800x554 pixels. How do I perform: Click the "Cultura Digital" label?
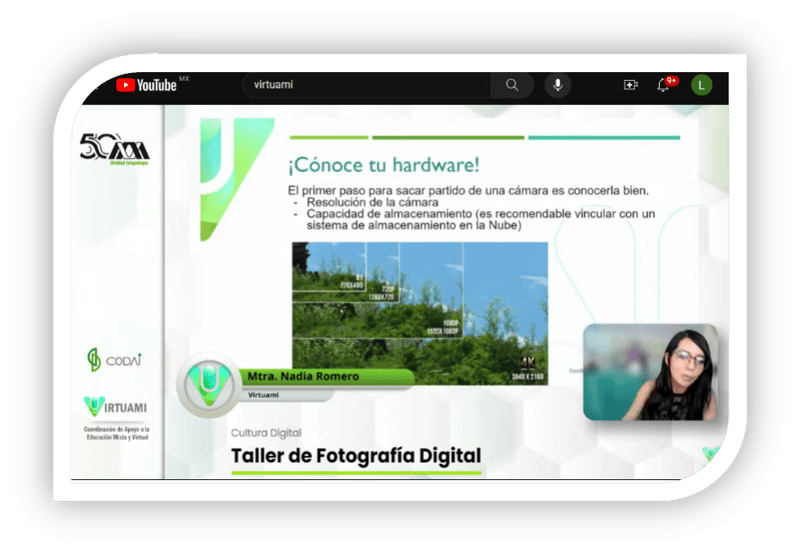tap(265, 433)
